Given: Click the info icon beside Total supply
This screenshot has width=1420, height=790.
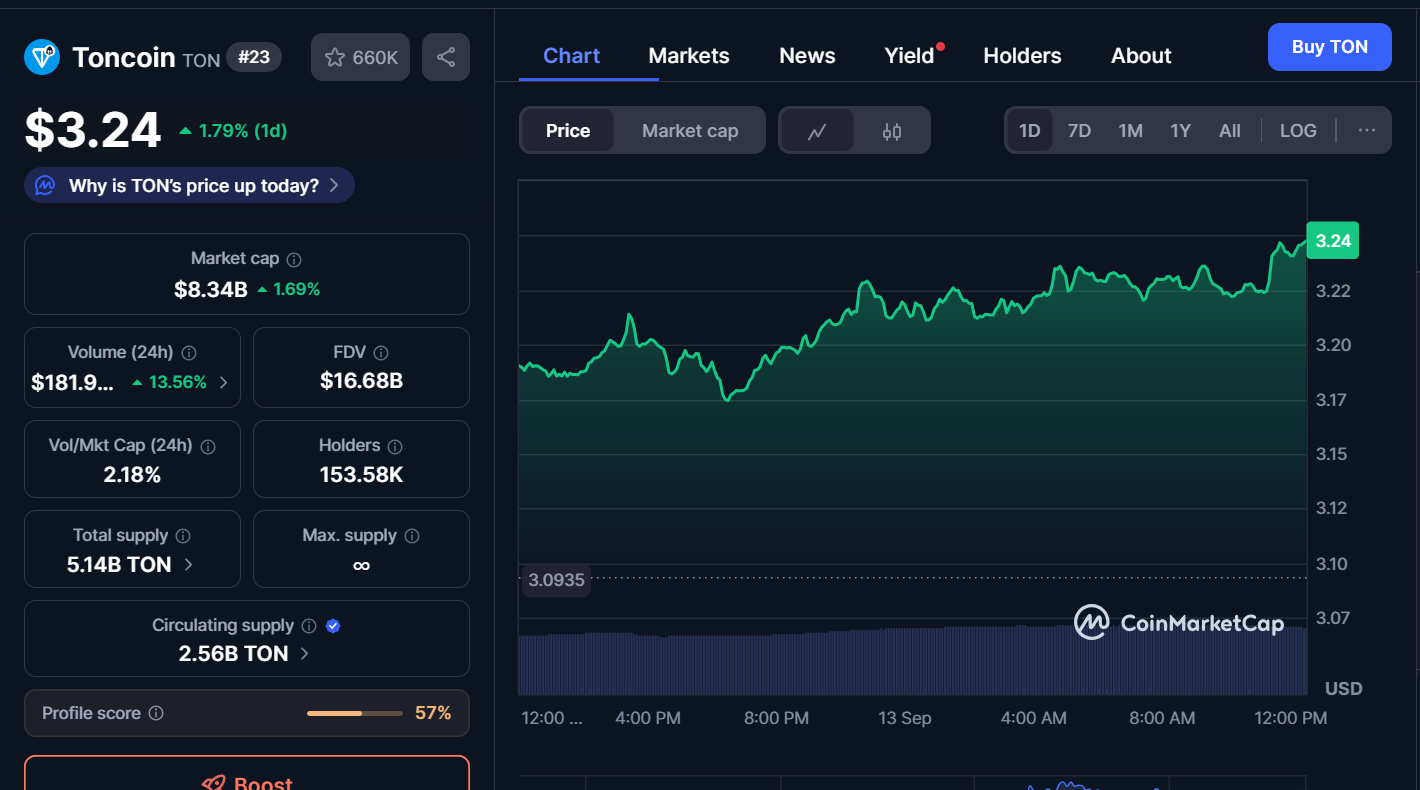Looking at the screenshot, I should [x=183, y=536].
